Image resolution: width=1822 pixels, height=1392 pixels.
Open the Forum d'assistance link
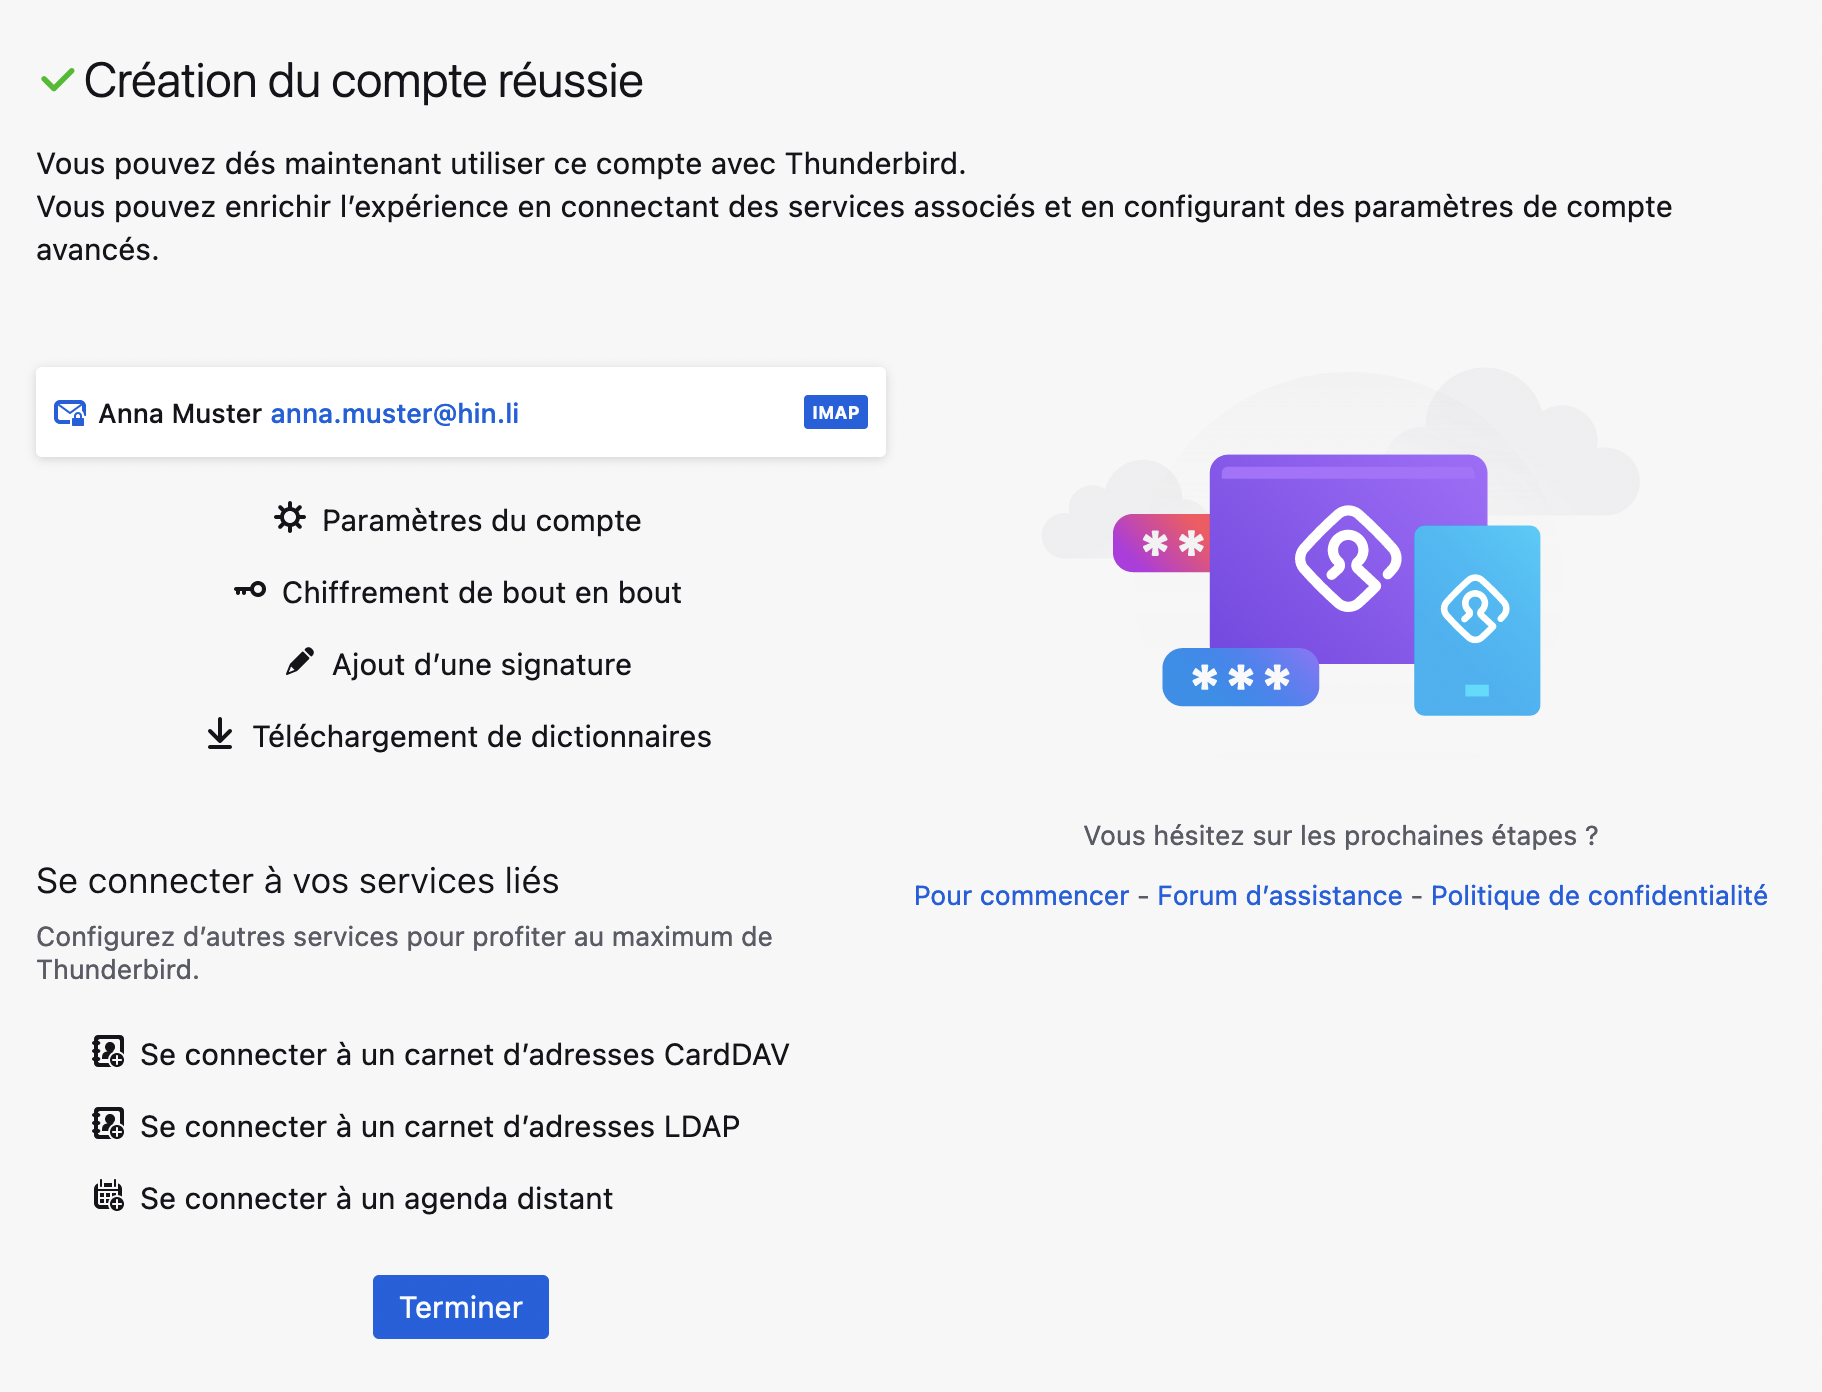1280,895
